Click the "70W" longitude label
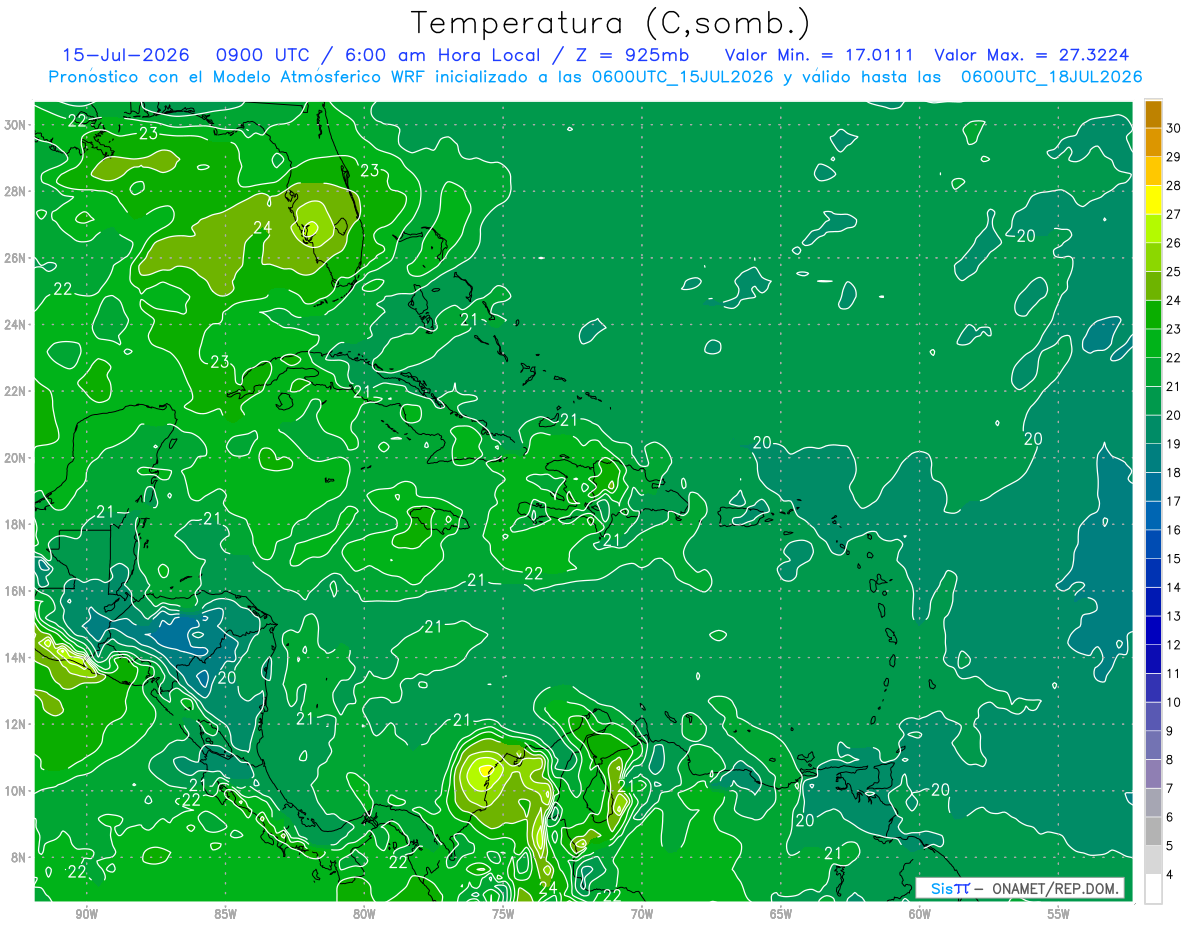This screenshot has height=927, width=1200. (642, 914)
